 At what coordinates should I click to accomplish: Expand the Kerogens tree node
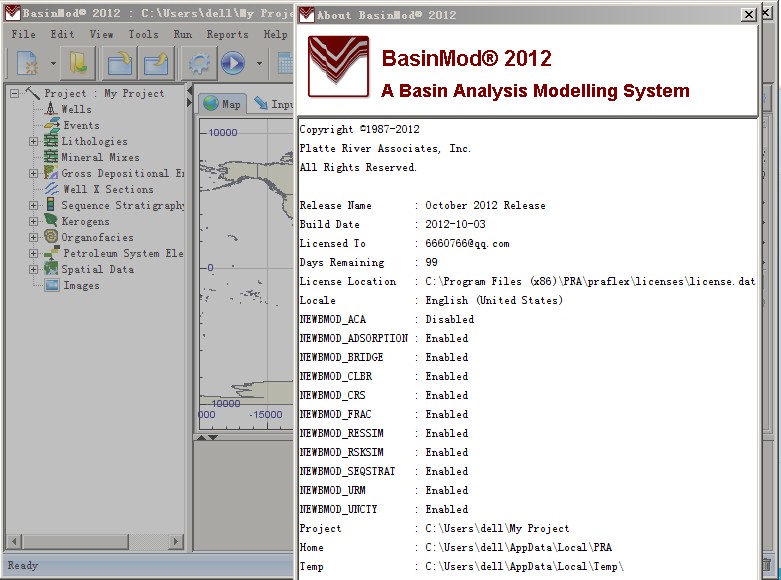[x=33, y=221]
